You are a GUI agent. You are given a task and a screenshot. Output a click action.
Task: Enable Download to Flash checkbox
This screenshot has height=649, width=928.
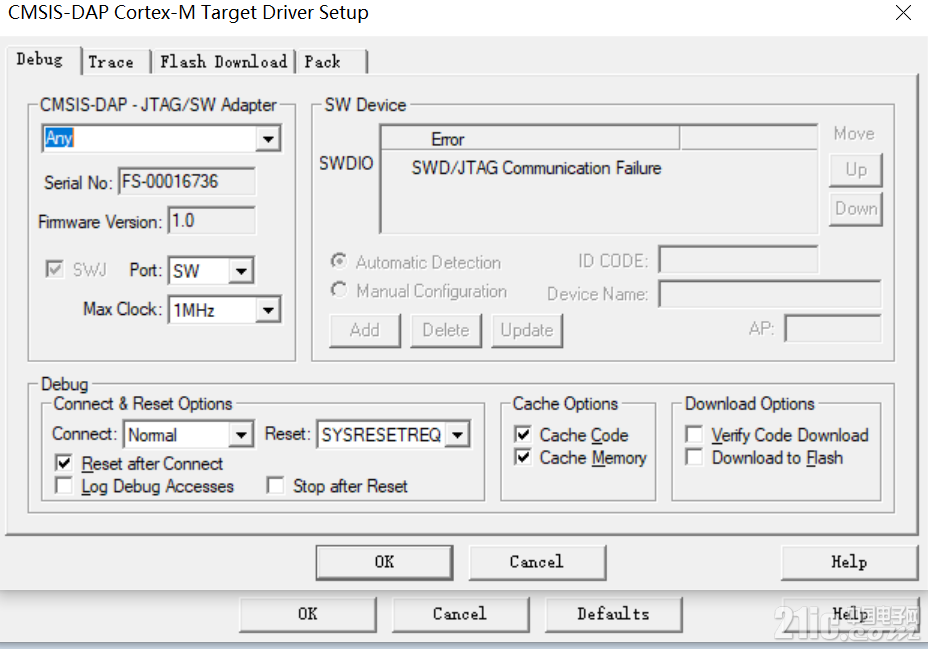pos(694,457)
